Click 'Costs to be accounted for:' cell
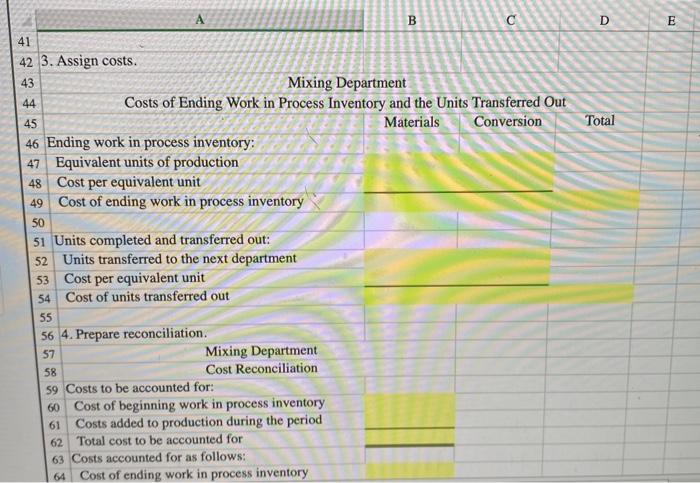 coord(140,387)
